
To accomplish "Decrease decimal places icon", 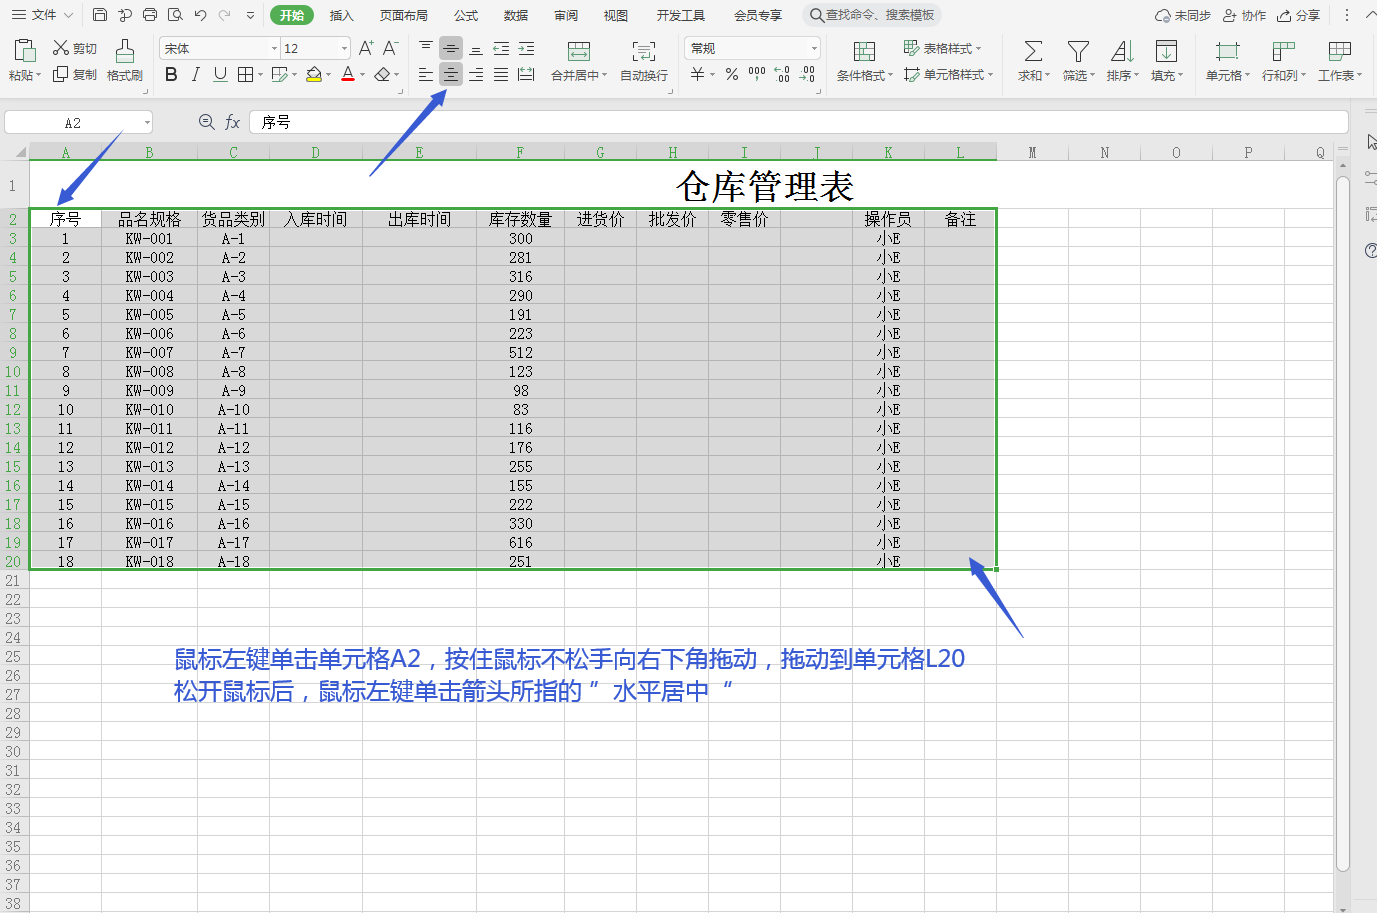I will (x=807, y=75).
